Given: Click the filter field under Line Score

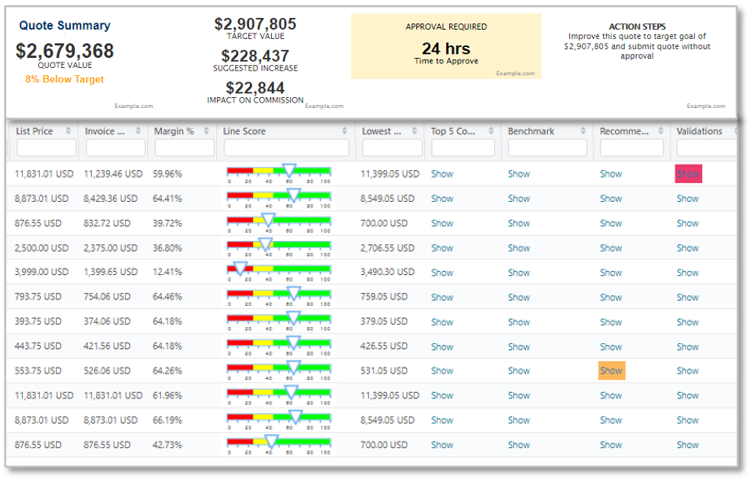Looking at the screenshot, I should (x=285, y=148).
